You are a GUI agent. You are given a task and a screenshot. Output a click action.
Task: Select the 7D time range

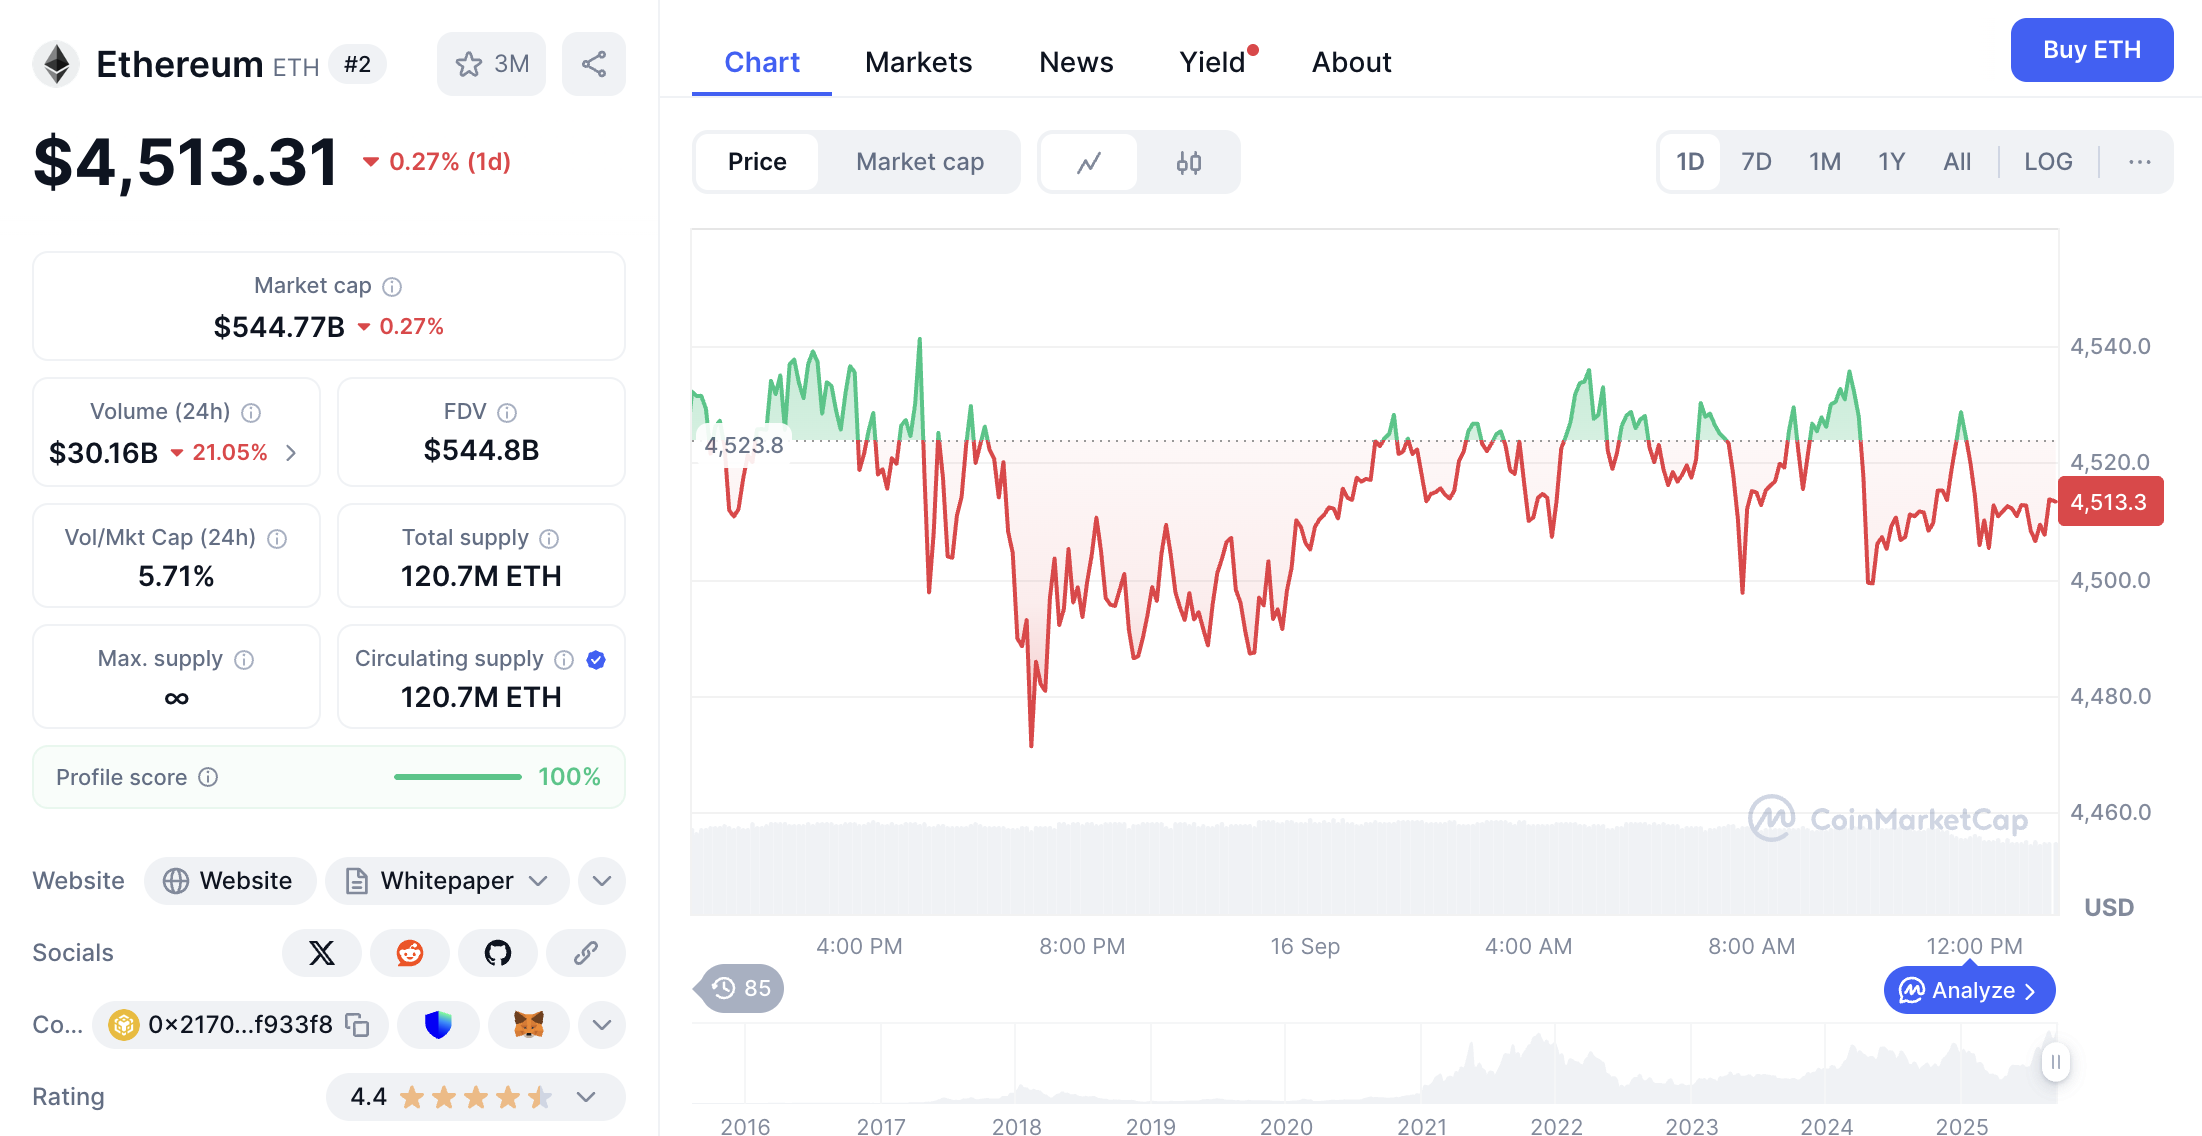pyautogui.click(x=1756, y=162)
